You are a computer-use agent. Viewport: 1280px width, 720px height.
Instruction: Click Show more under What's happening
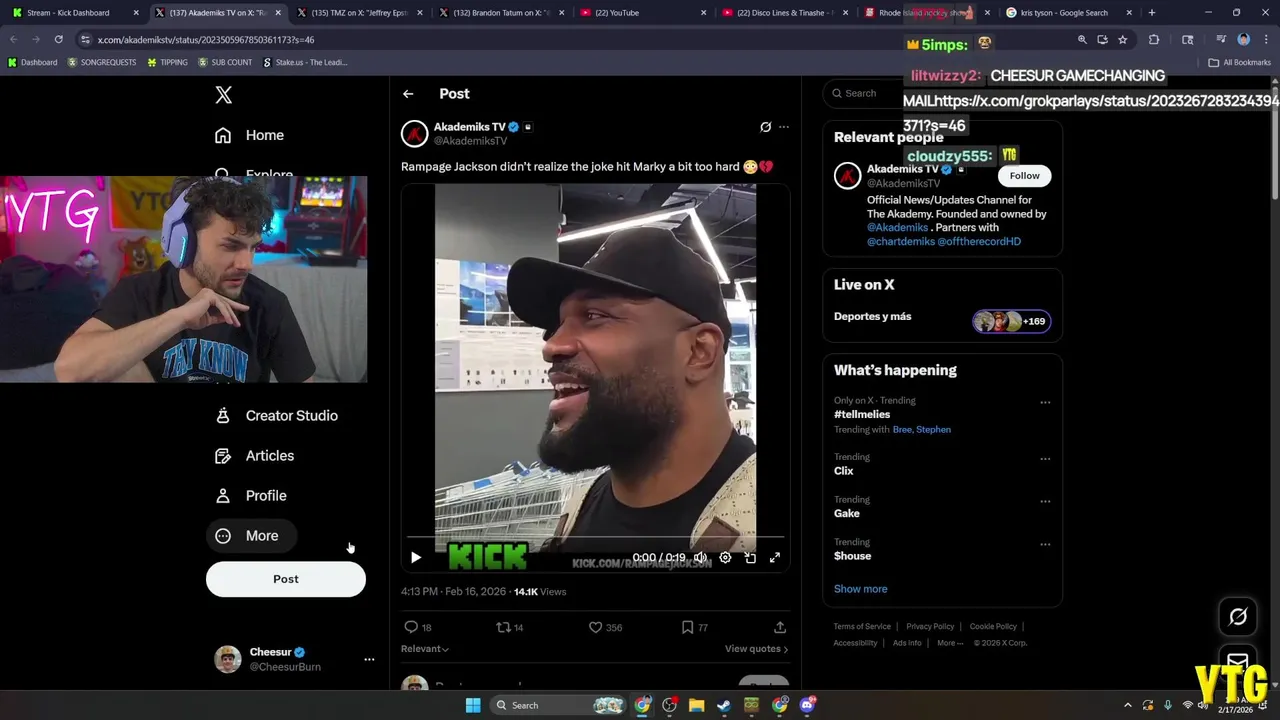(x=860, y=589)
